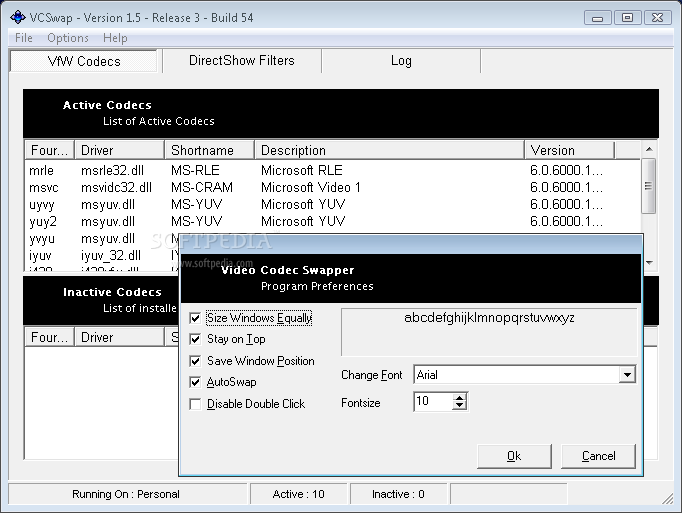Select the msvidc32.dll driver entry
This screenshot has height=513, width=682.
pyautogui.click(x=117, y=188)
